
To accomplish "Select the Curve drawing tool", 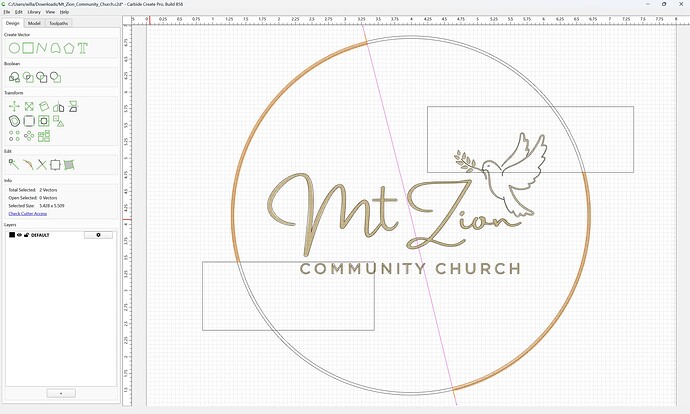I will pos(55,48).
